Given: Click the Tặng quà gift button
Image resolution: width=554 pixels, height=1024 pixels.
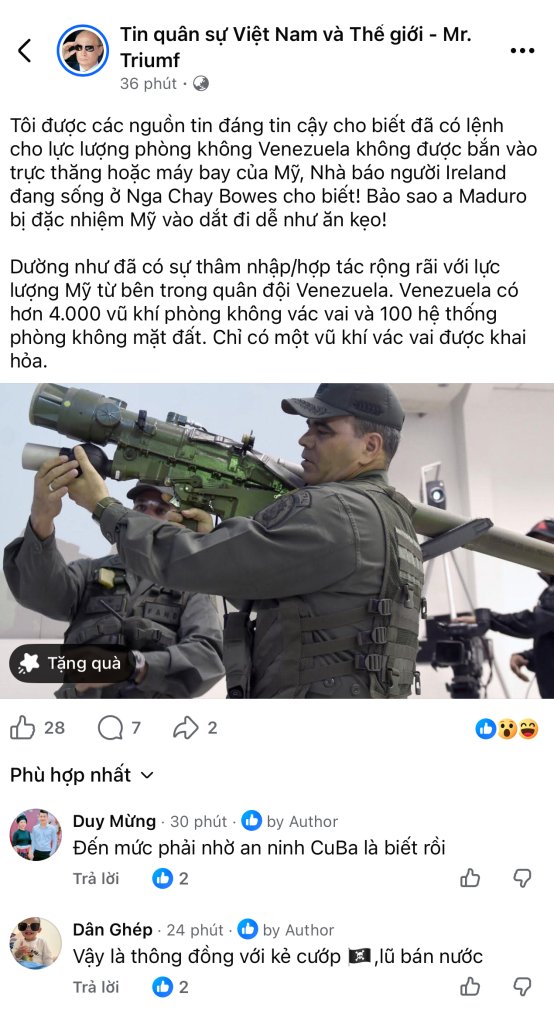Looking at the screenshot, I should pos(71,664).
